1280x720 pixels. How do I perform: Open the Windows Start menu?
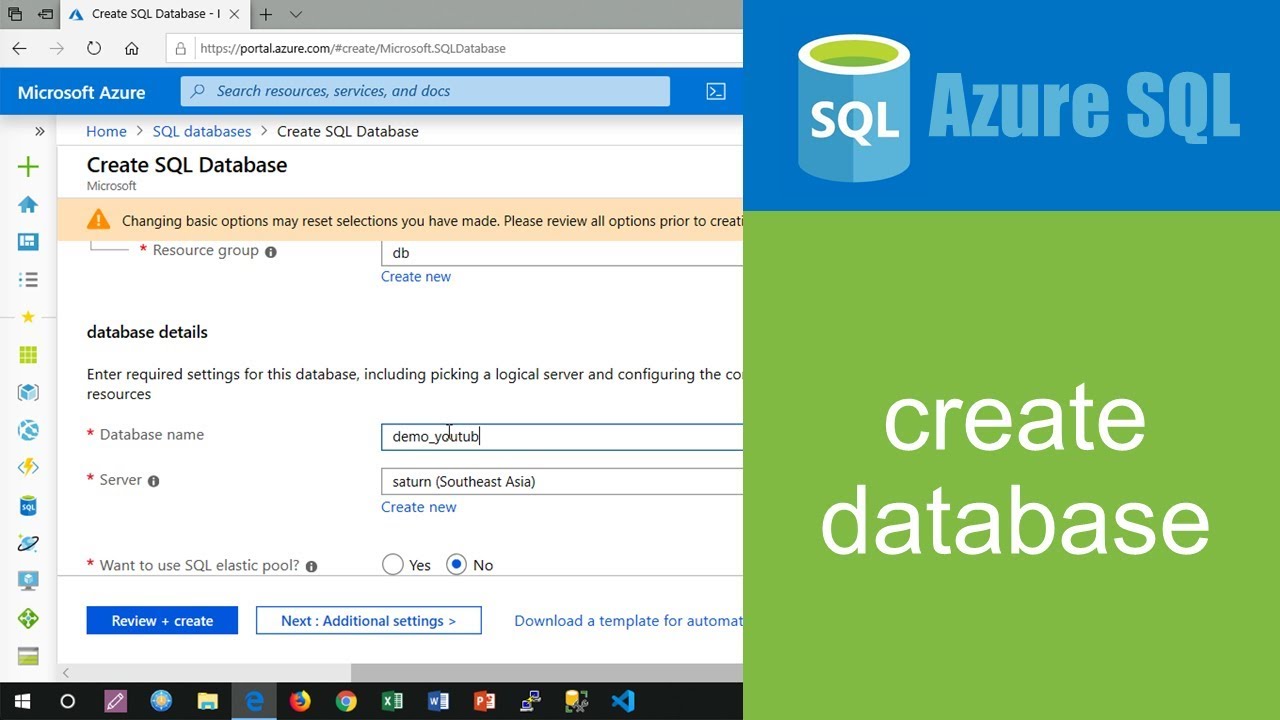22,701
